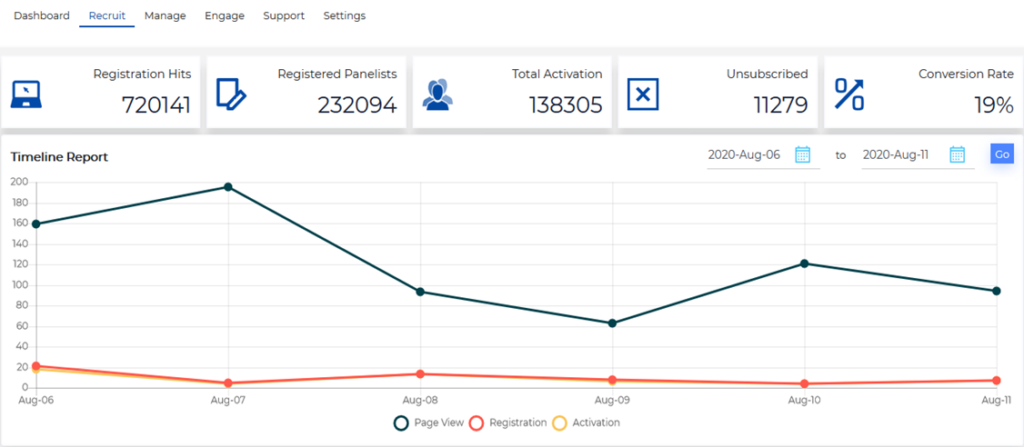Select the Aug-10 Page View data point

coord(805,263)
